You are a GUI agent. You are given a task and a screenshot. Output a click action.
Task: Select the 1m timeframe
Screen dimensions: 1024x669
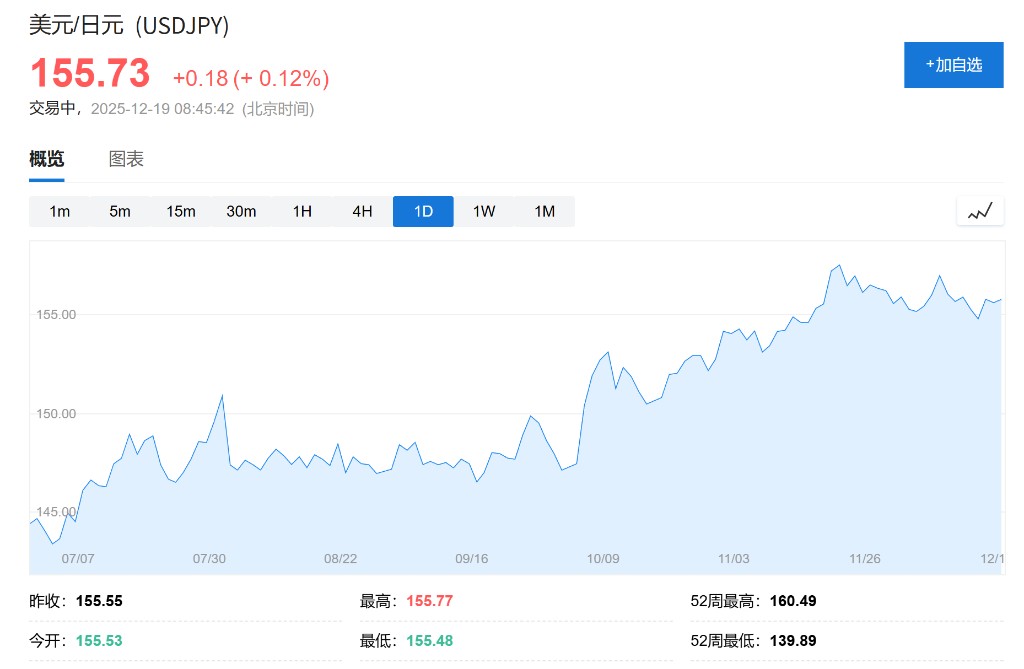click(60, 211)
